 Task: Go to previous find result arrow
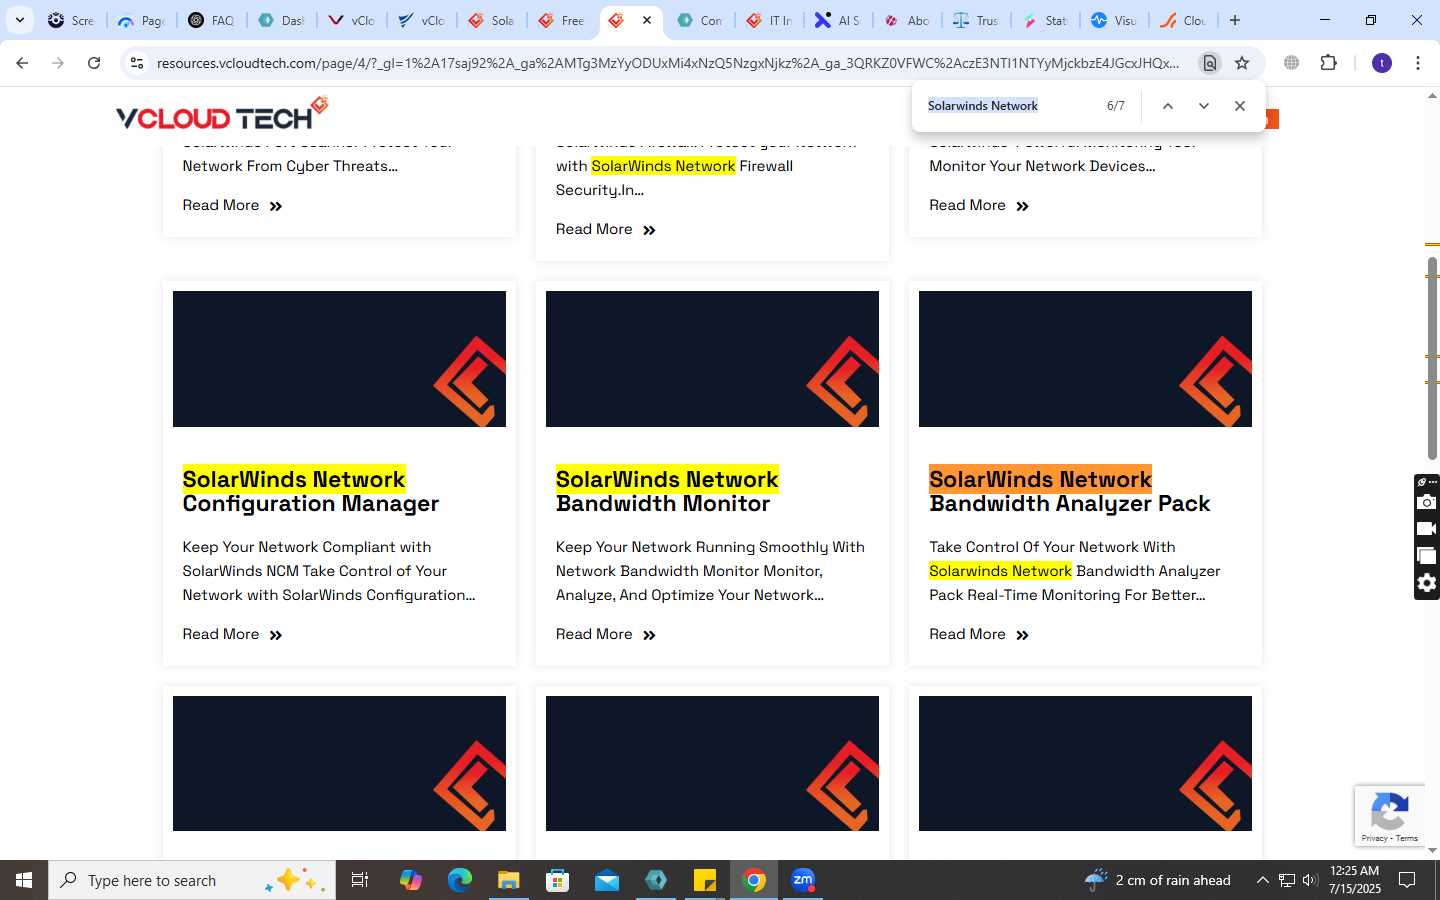click(x=1167, y=106)
